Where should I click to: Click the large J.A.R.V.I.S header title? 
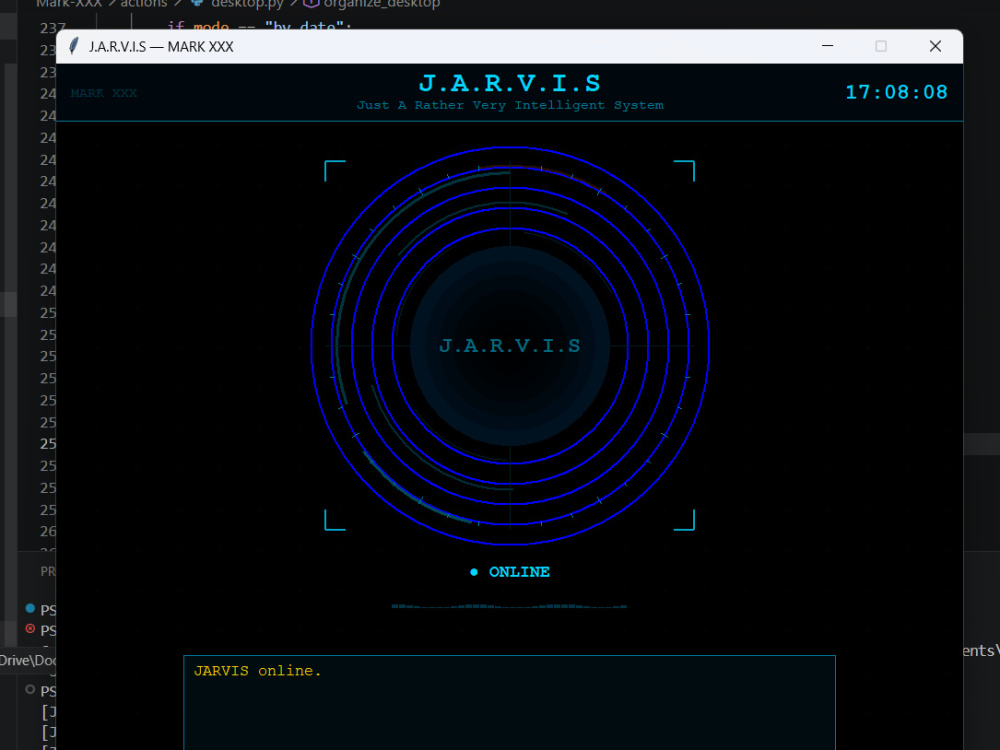pyautogui.click(x=510, y=83)
